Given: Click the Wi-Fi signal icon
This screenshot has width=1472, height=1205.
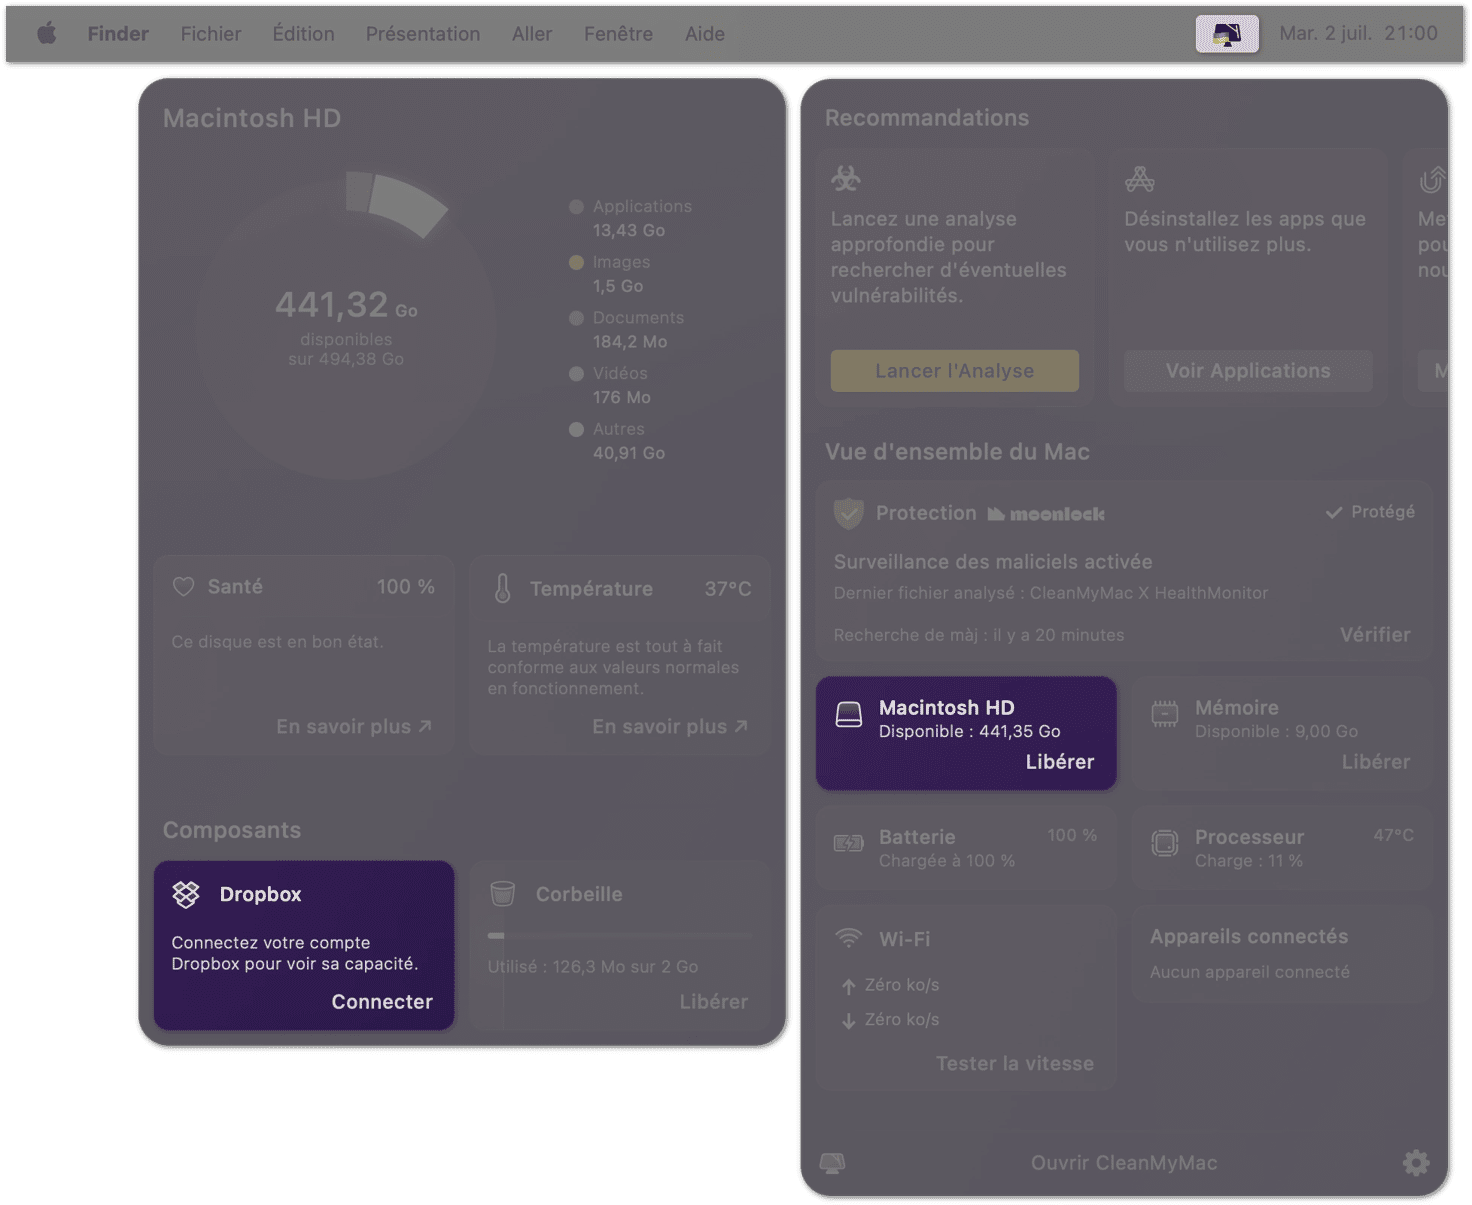Looking at the screenshot, I should point(848,939).
